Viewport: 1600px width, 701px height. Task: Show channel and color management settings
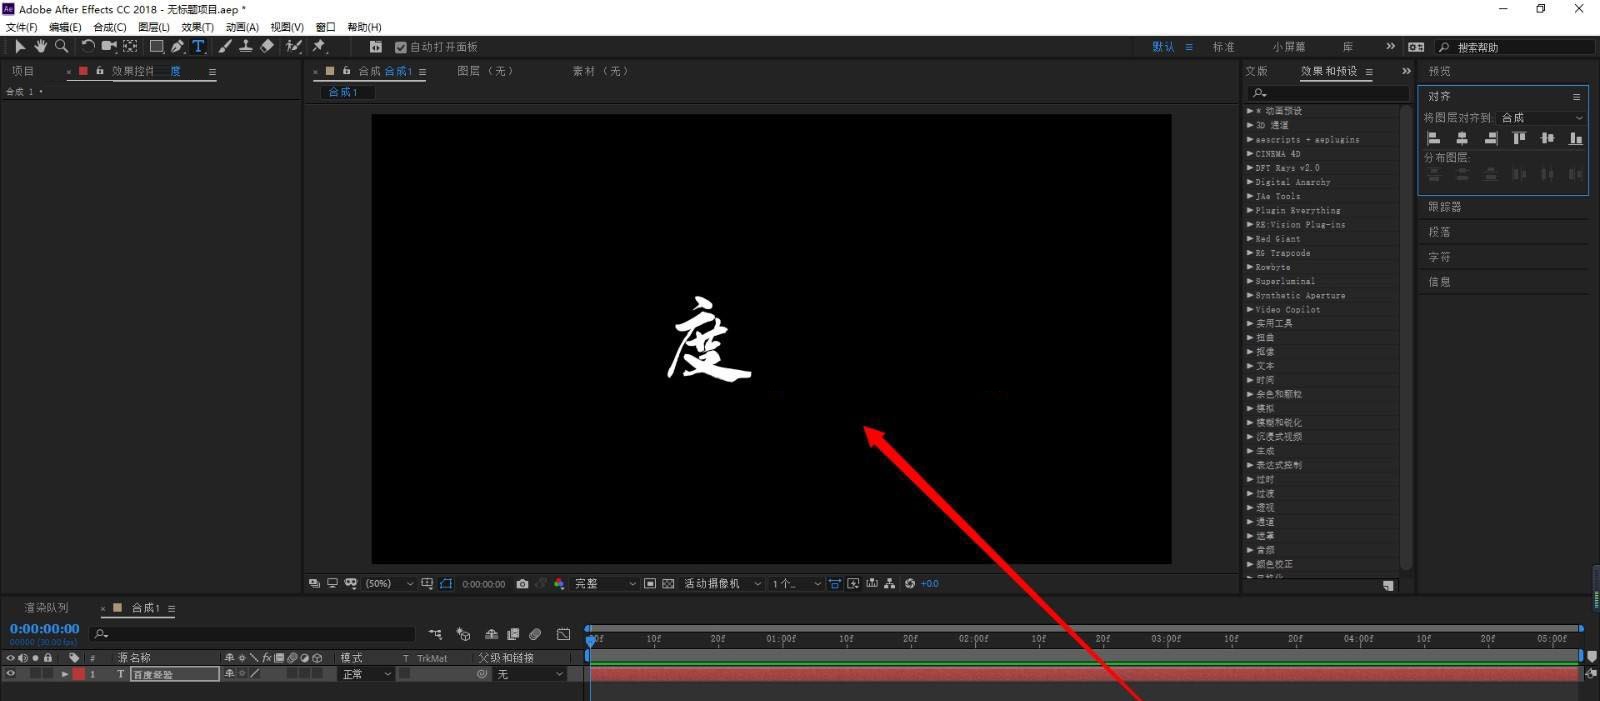pyautogui.click(x=559, y=584)
